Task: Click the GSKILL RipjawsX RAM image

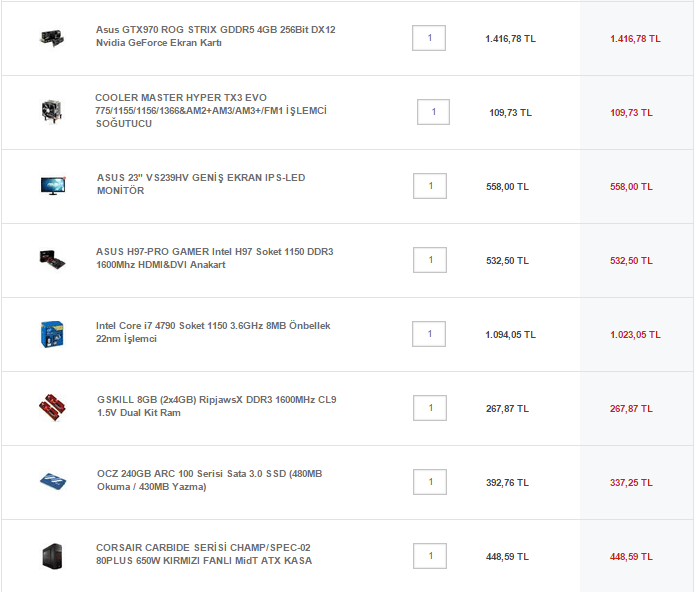Action: click(52, 407)
